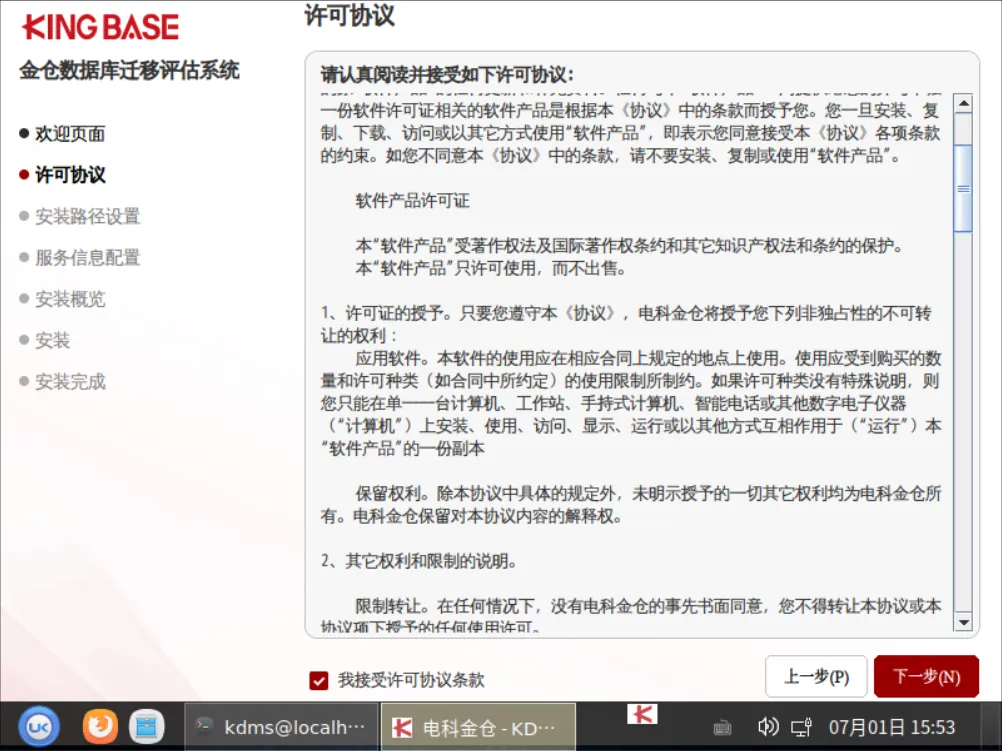
Task: Switch to the kdms@localhost terminal window
Action: click(x=281, y=727)
